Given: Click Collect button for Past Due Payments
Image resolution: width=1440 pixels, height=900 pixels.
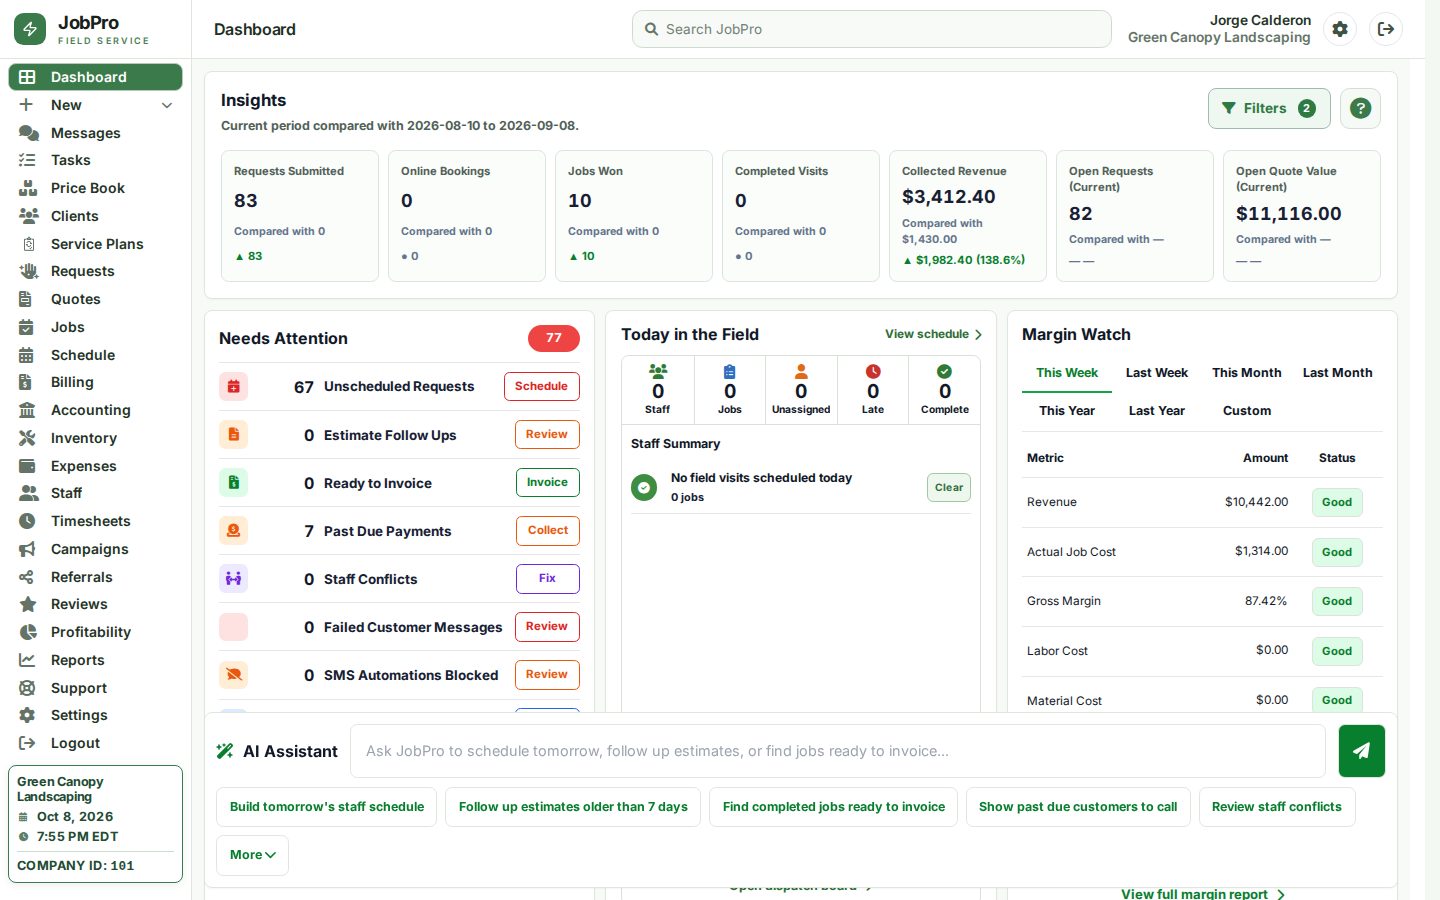Looking at the screenshot, I should coord(547,530).
